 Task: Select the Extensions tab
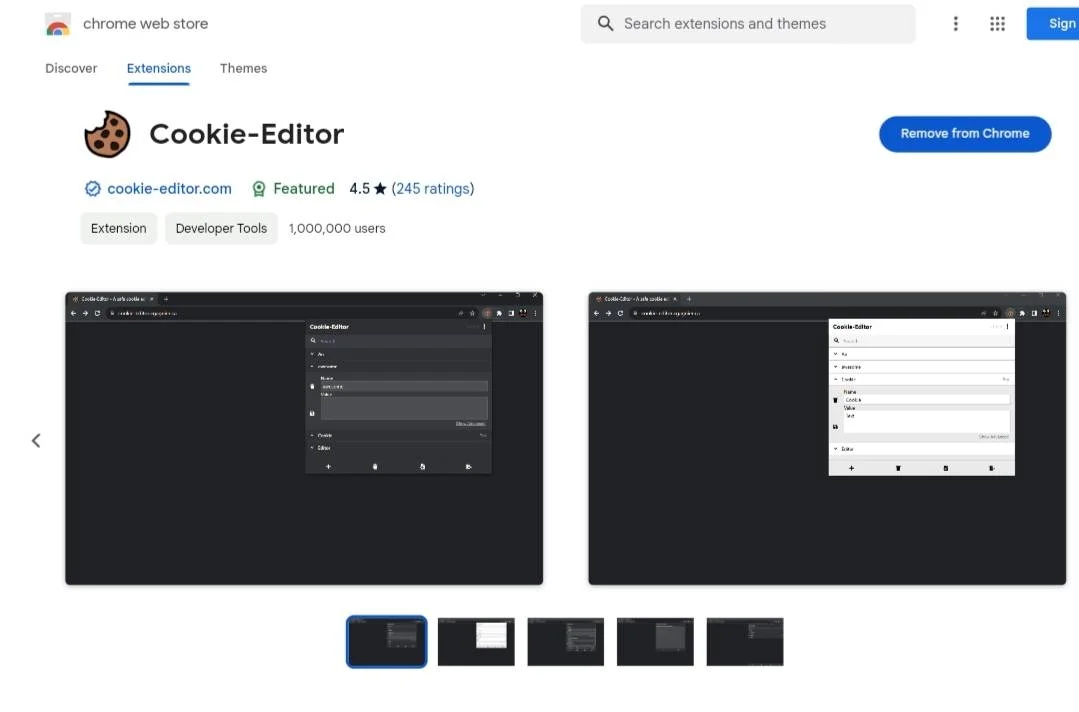point(159,68)
